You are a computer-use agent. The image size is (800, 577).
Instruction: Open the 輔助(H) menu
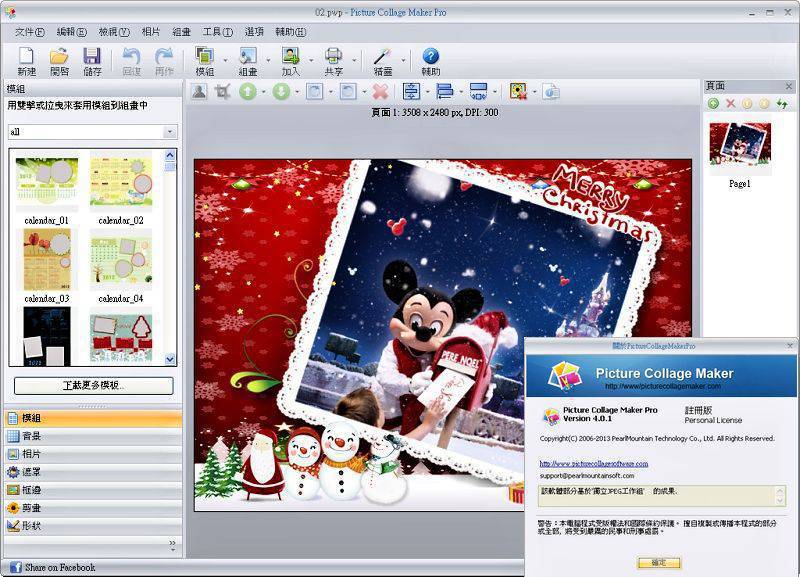290,32
